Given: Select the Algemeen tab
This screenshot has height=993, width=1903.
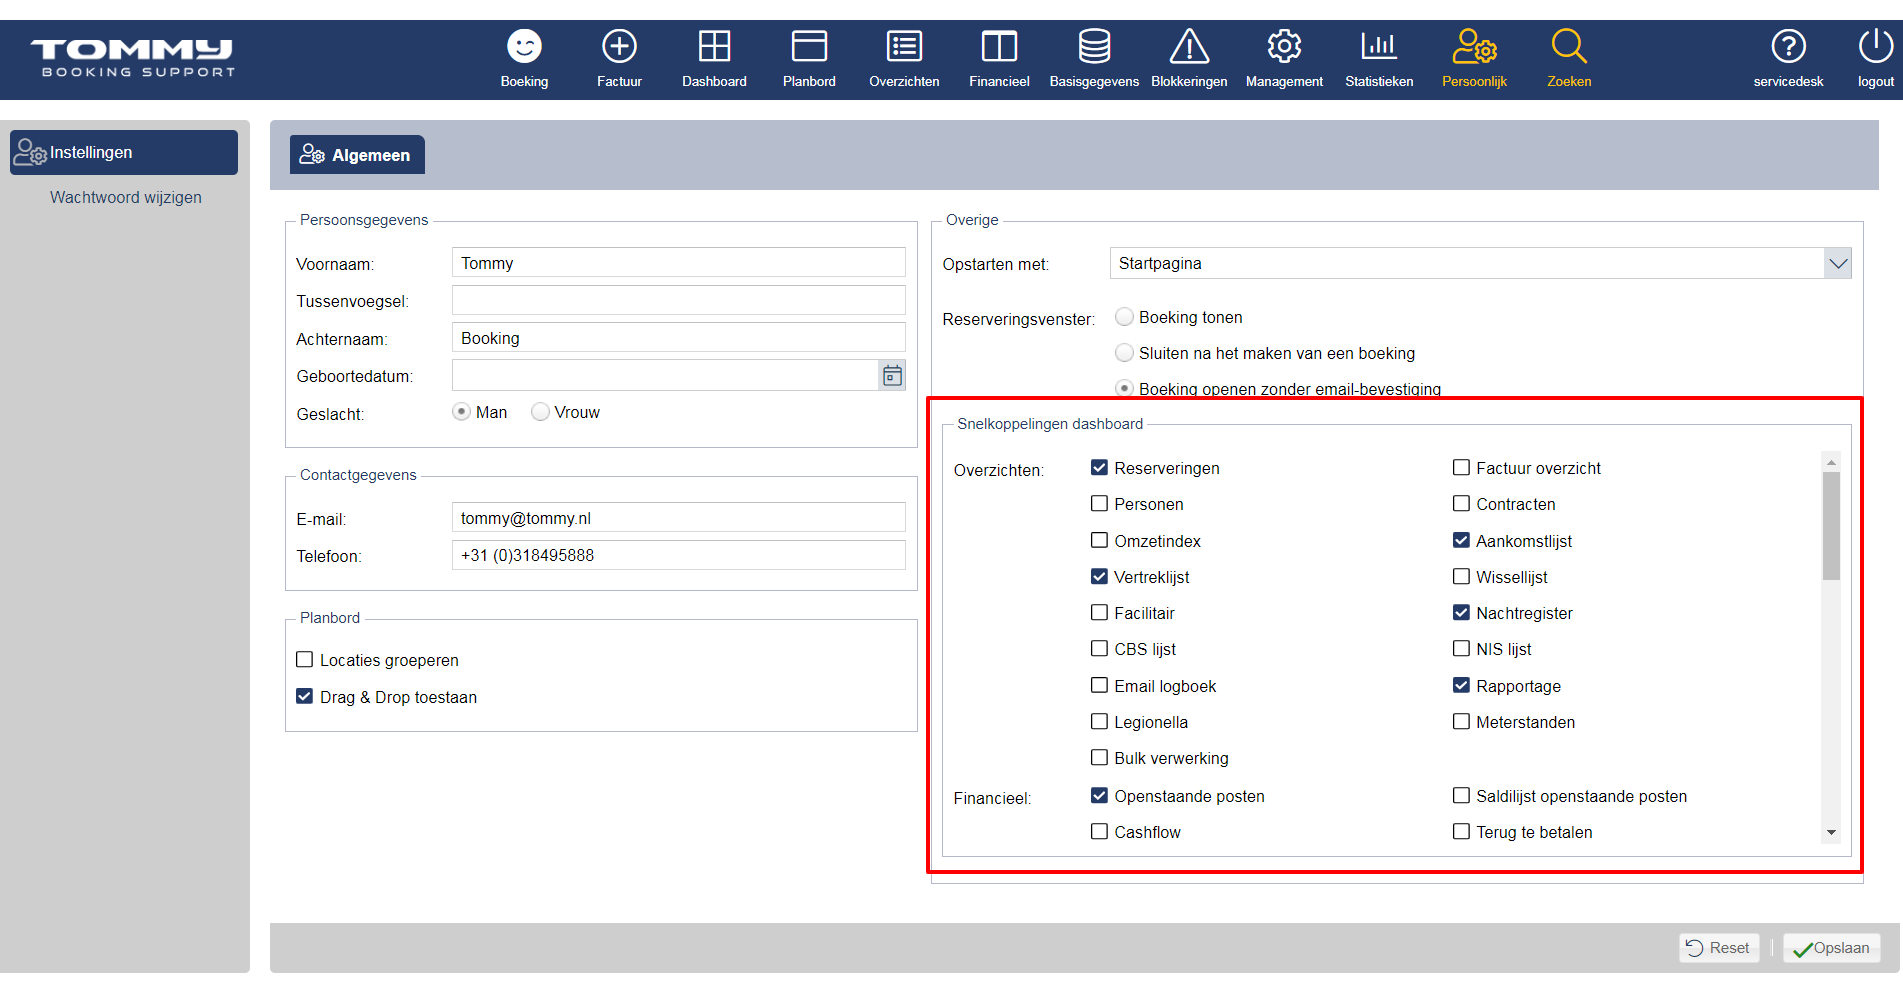Looking at the screenshot, I should (357, 155).
